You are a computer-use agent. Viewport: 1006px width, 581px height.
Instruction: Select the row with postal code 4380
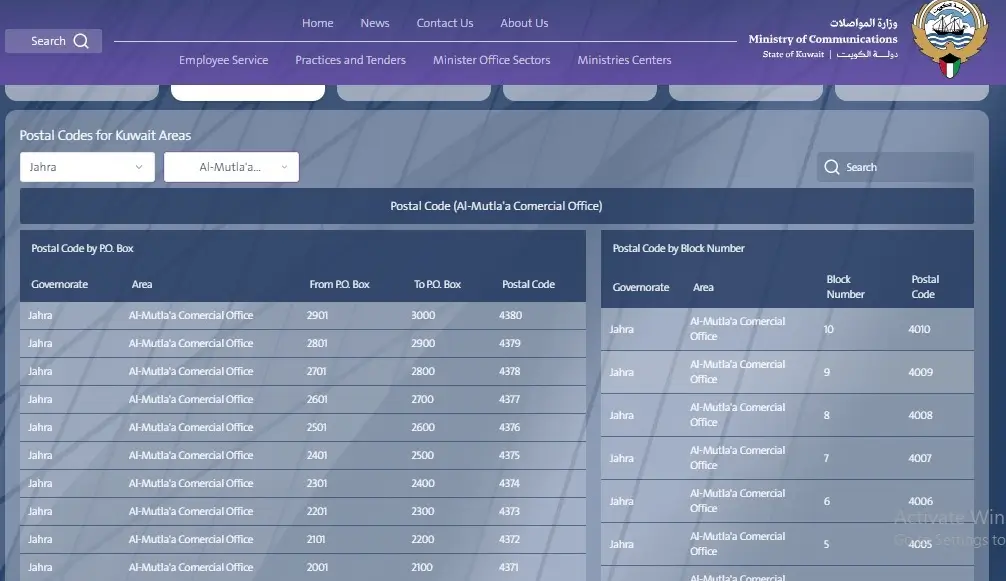[302, 315]
